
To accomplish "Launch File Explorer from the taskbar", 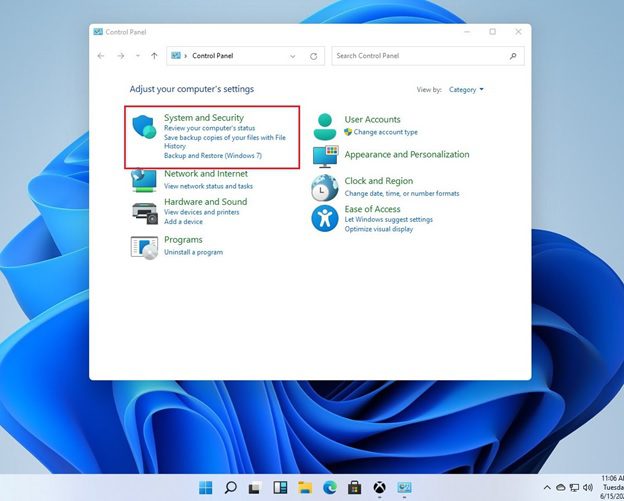I will coord(305,487).
